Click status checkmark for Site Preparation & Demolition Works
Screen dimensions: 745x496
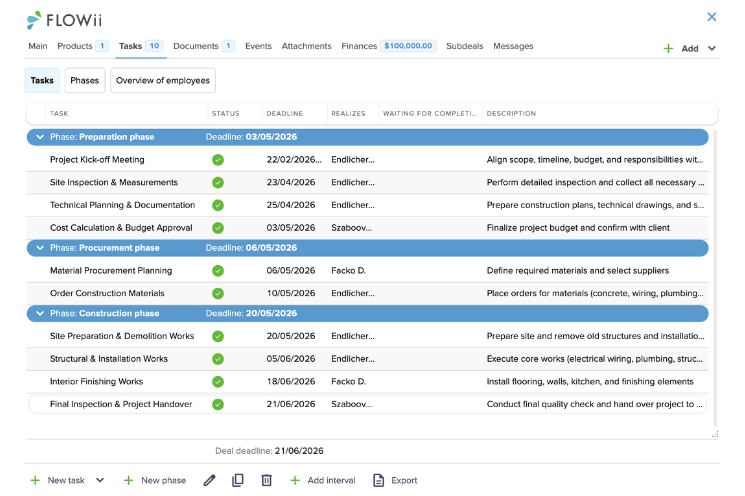(218, 336)
